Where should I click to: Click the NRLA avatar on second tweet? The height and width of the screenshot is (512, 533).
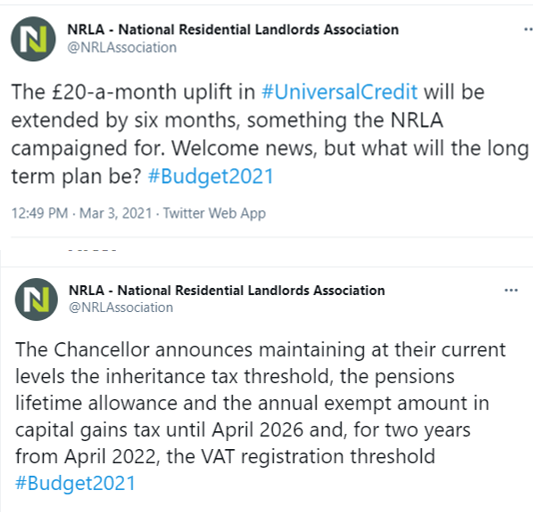point(36,299)
